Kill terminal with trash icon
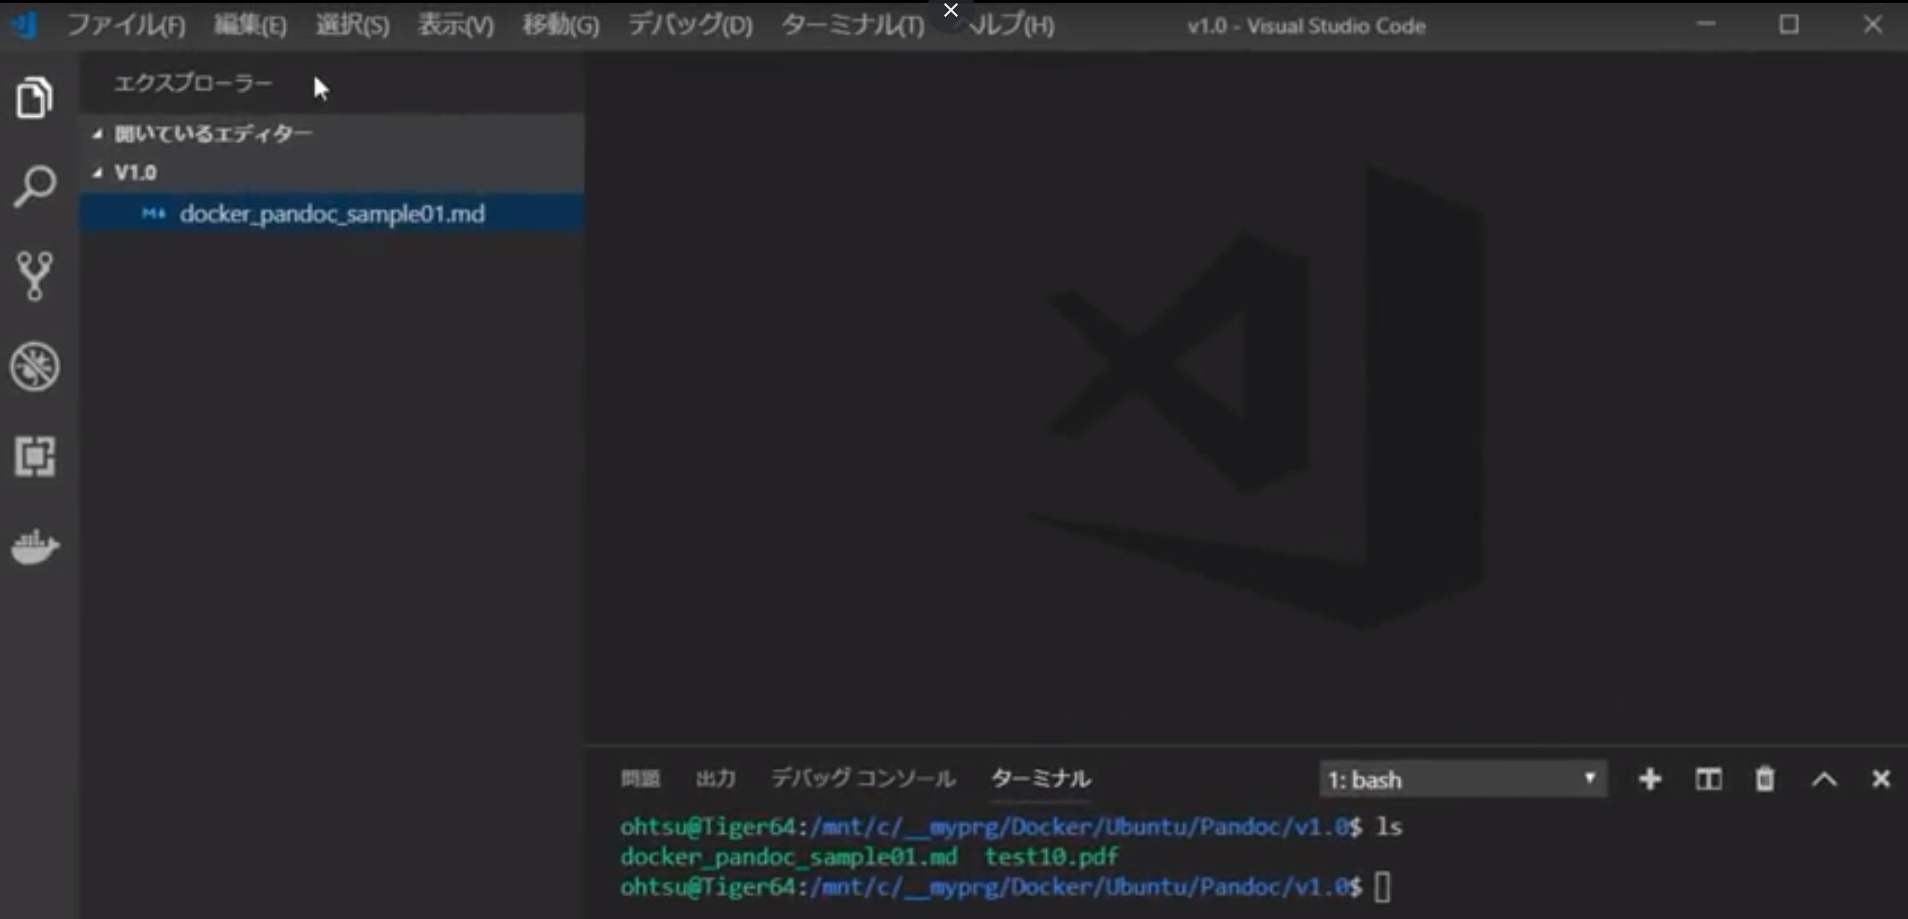Viewport: 1908px width, 919px height. [x=1765, y=779]
